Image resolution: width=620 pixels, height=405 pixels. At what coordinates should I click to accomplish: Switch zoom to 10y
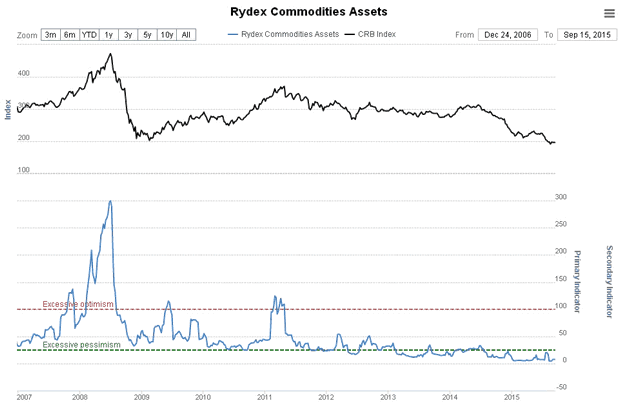167,35
